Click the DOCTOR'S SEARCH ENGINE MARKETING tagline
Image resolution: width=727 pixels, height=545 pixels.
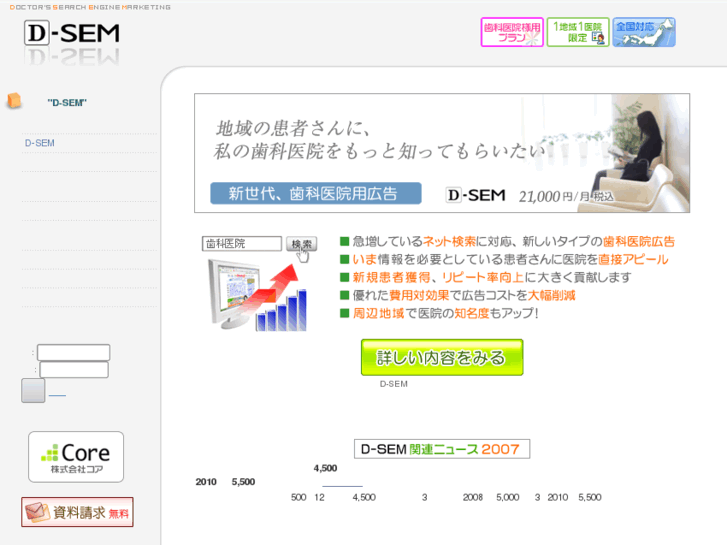[90, 7]
